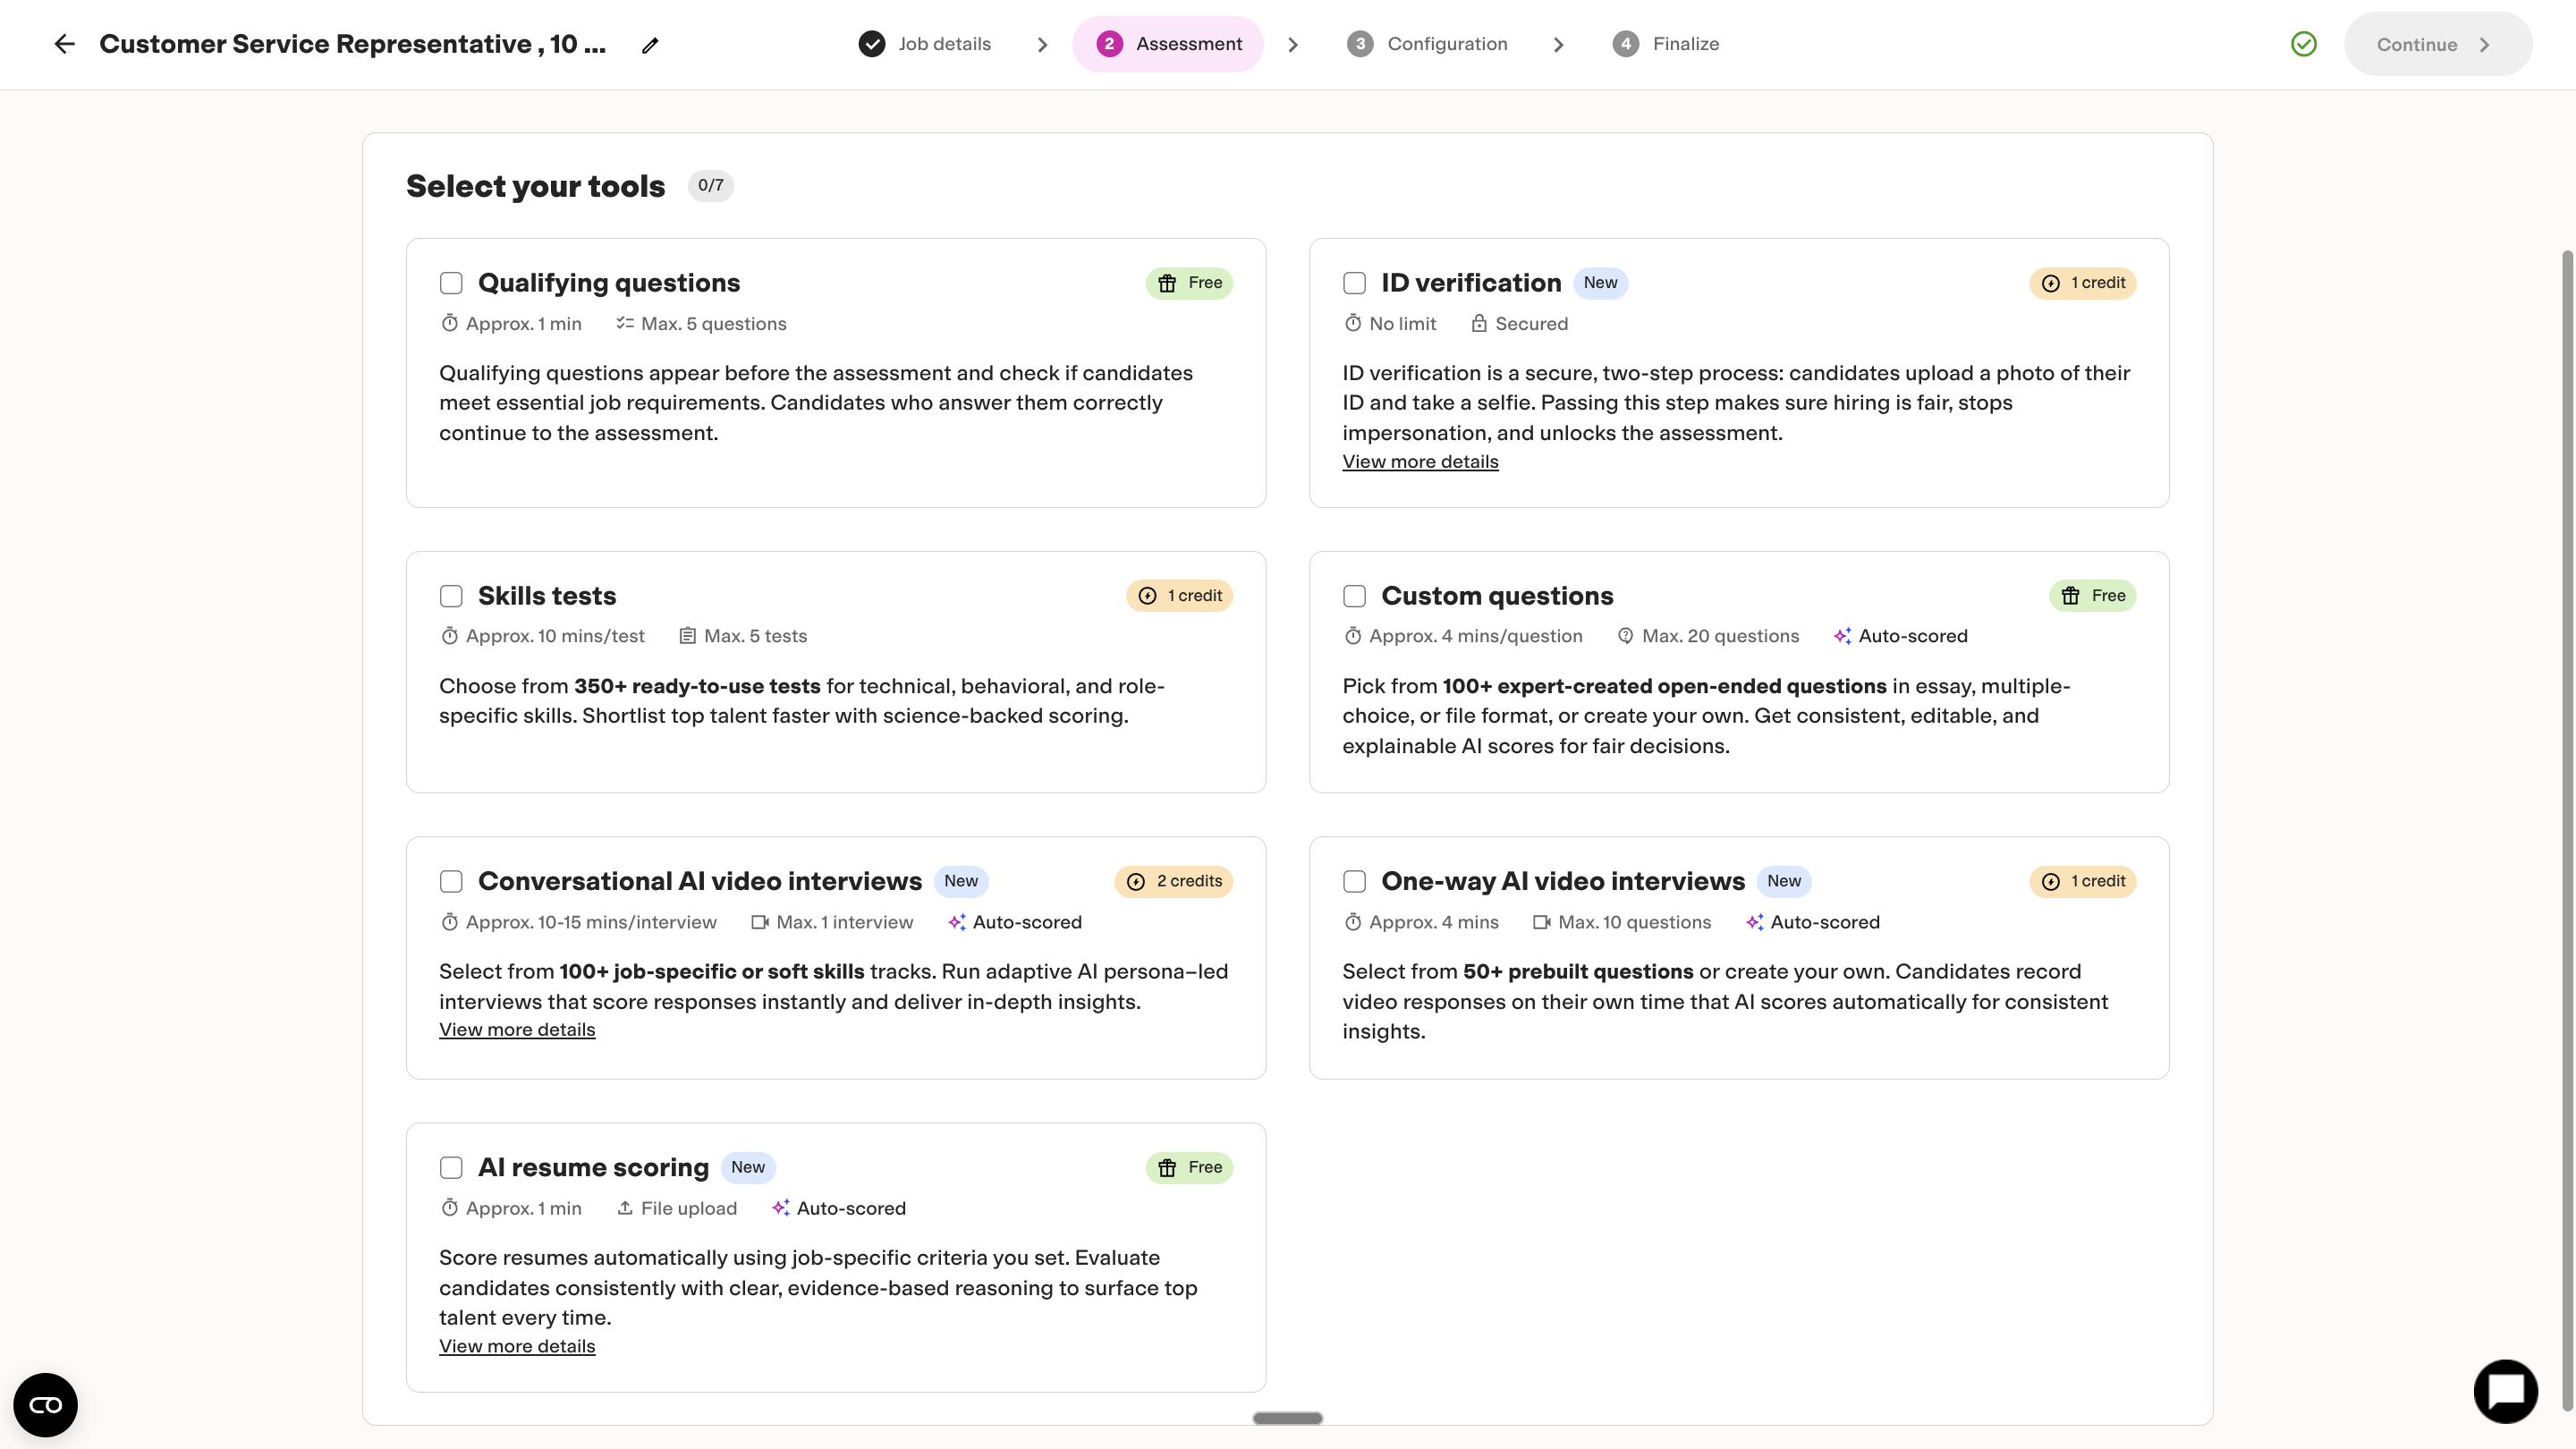This screenshot has height=1449, width=2576.
Task: Click the credit icon on One-way AI video badge
Action: pyautogui.click(x=2051, y=881)
